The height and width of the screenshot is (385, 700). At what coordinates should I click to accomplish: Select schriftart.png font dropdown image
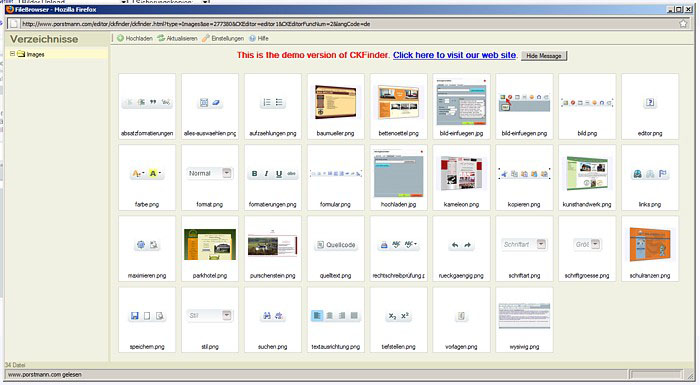click(524, 249)
